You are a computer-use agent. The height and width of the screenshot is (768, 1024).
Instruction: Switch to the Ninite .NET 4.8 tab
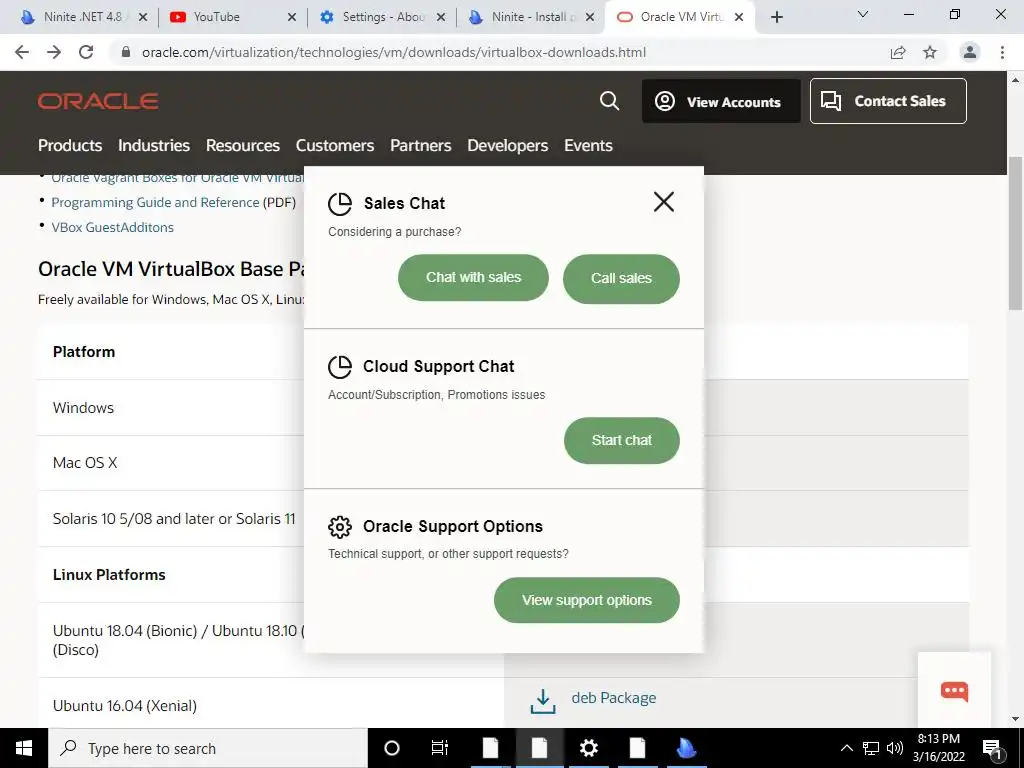(83, 17)
